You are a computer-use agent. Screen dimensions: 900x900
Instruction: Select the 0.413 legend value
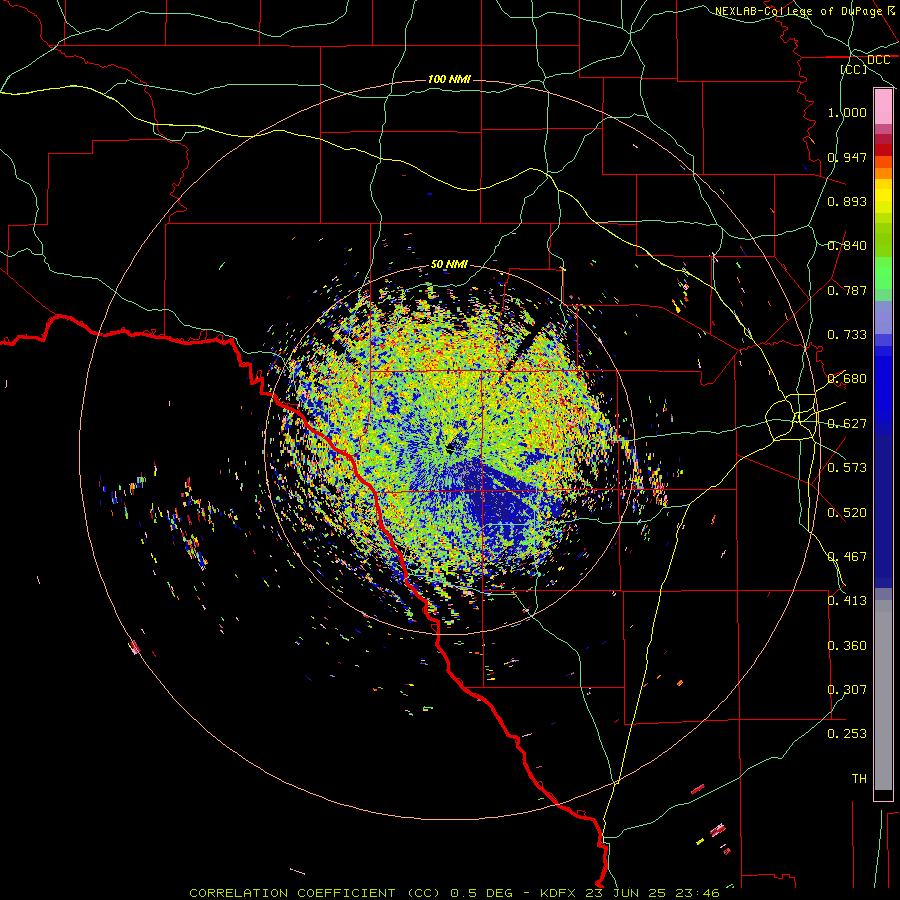point(847,601)
